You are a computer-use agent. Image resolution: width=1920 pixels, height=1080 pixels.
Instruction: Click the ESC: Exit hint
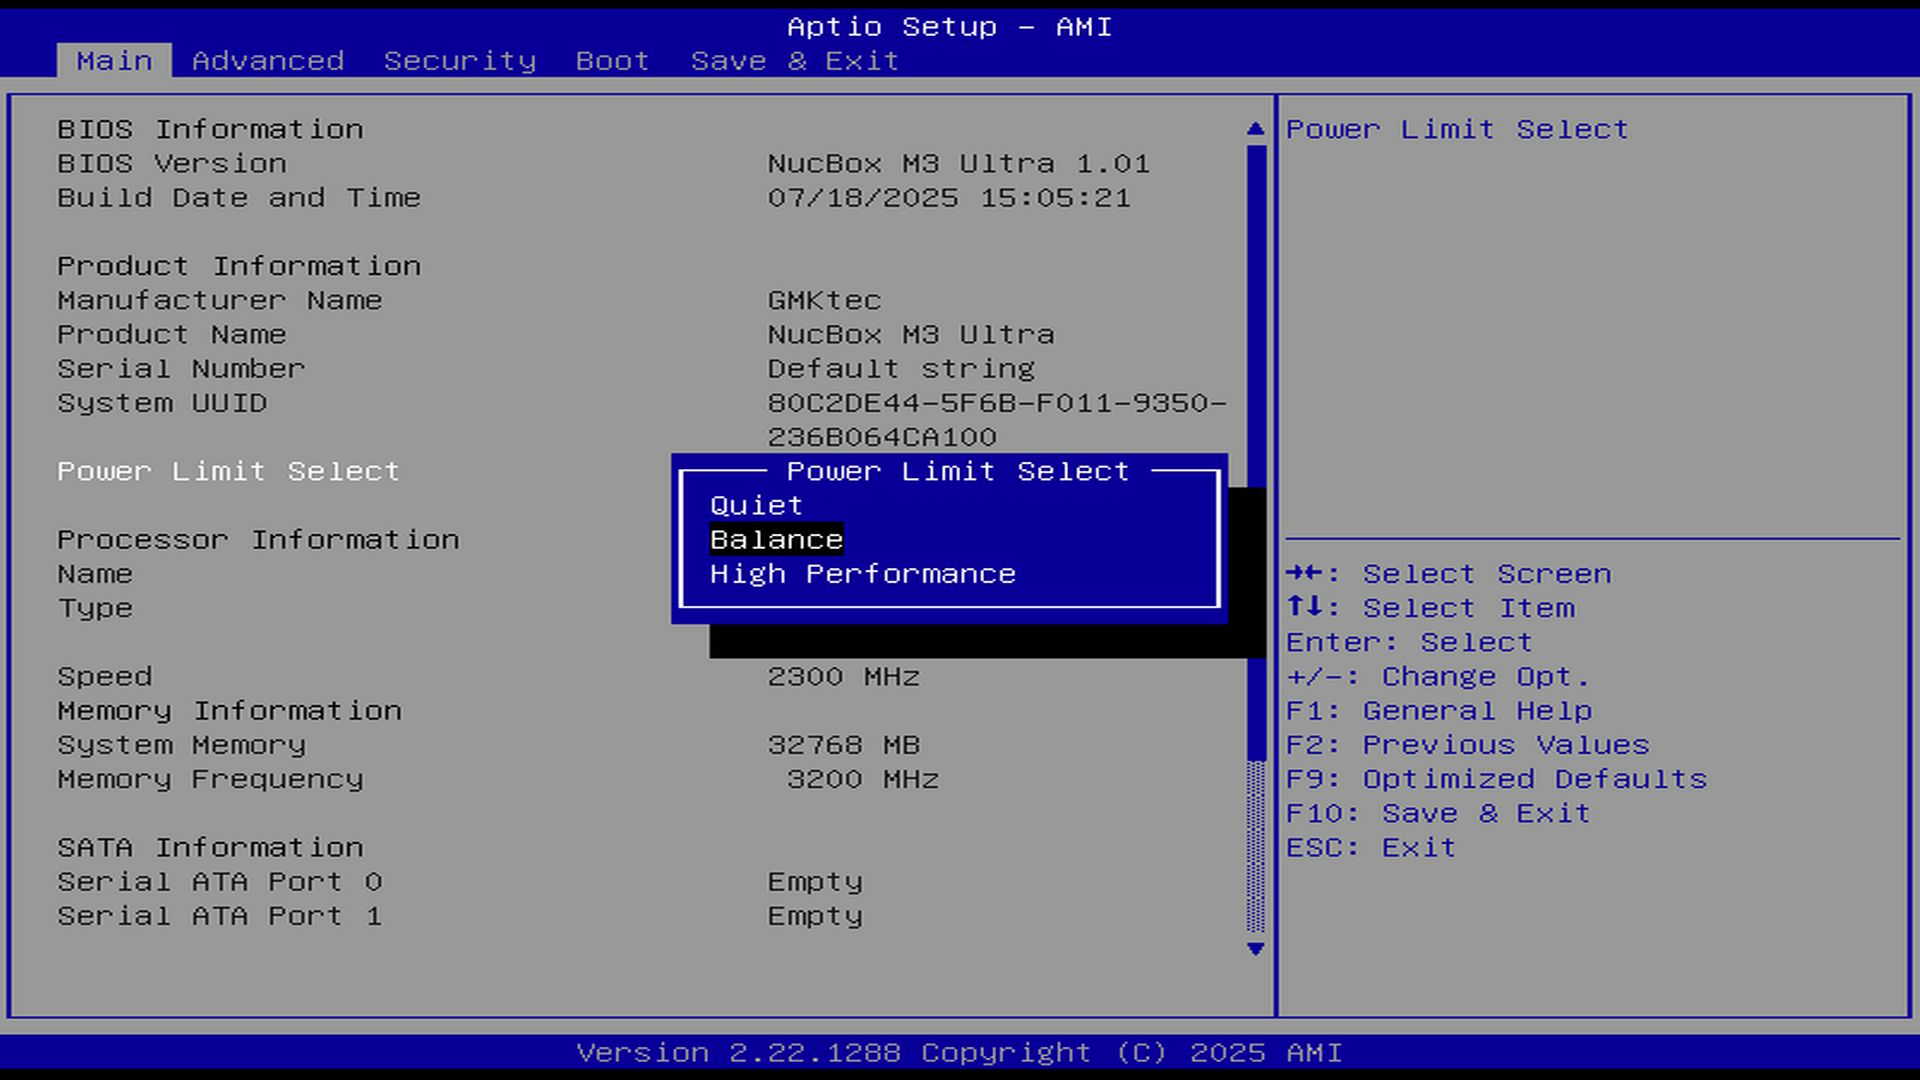point(1370,847)
